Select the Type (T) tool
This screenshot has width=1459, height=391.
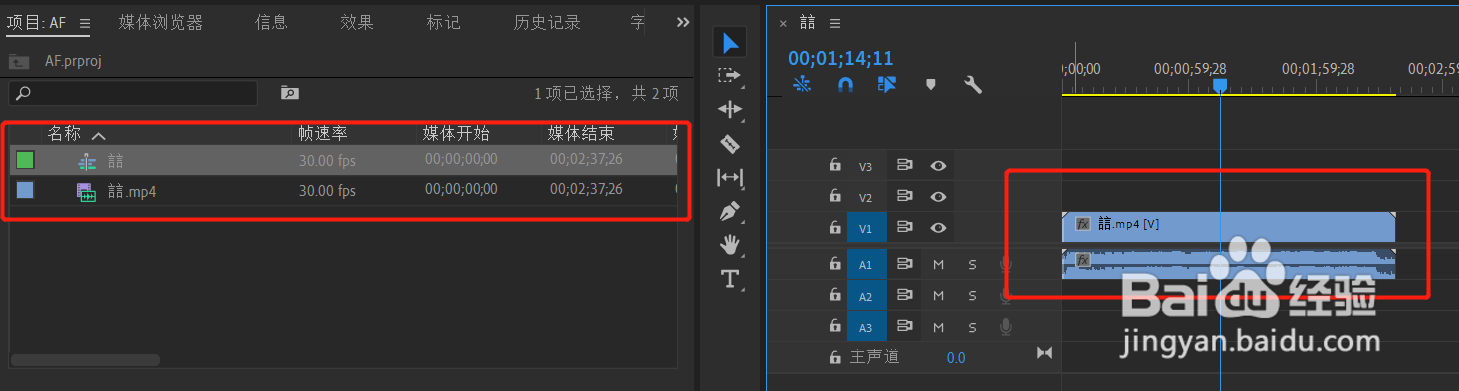coord(730,279)
